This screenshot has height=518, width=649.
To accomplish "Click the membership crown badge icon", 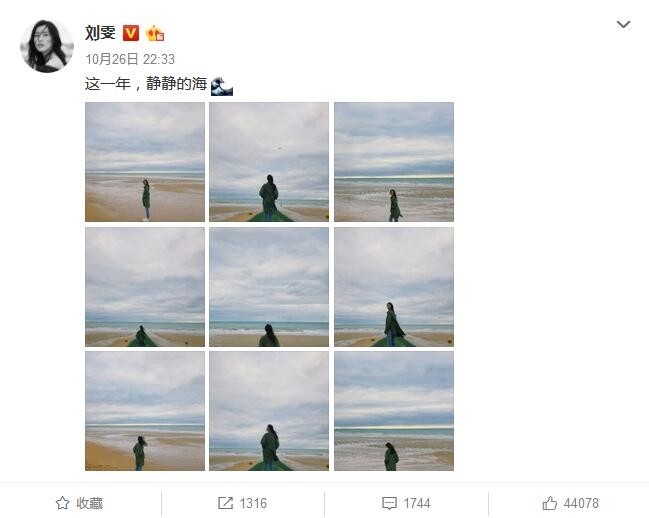I will (155, 33).
